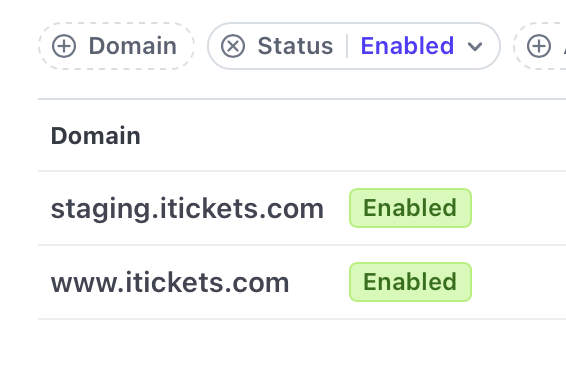Click the plus icon in Domain filter
The image size is (566, 366).
[x=64, y=46]
